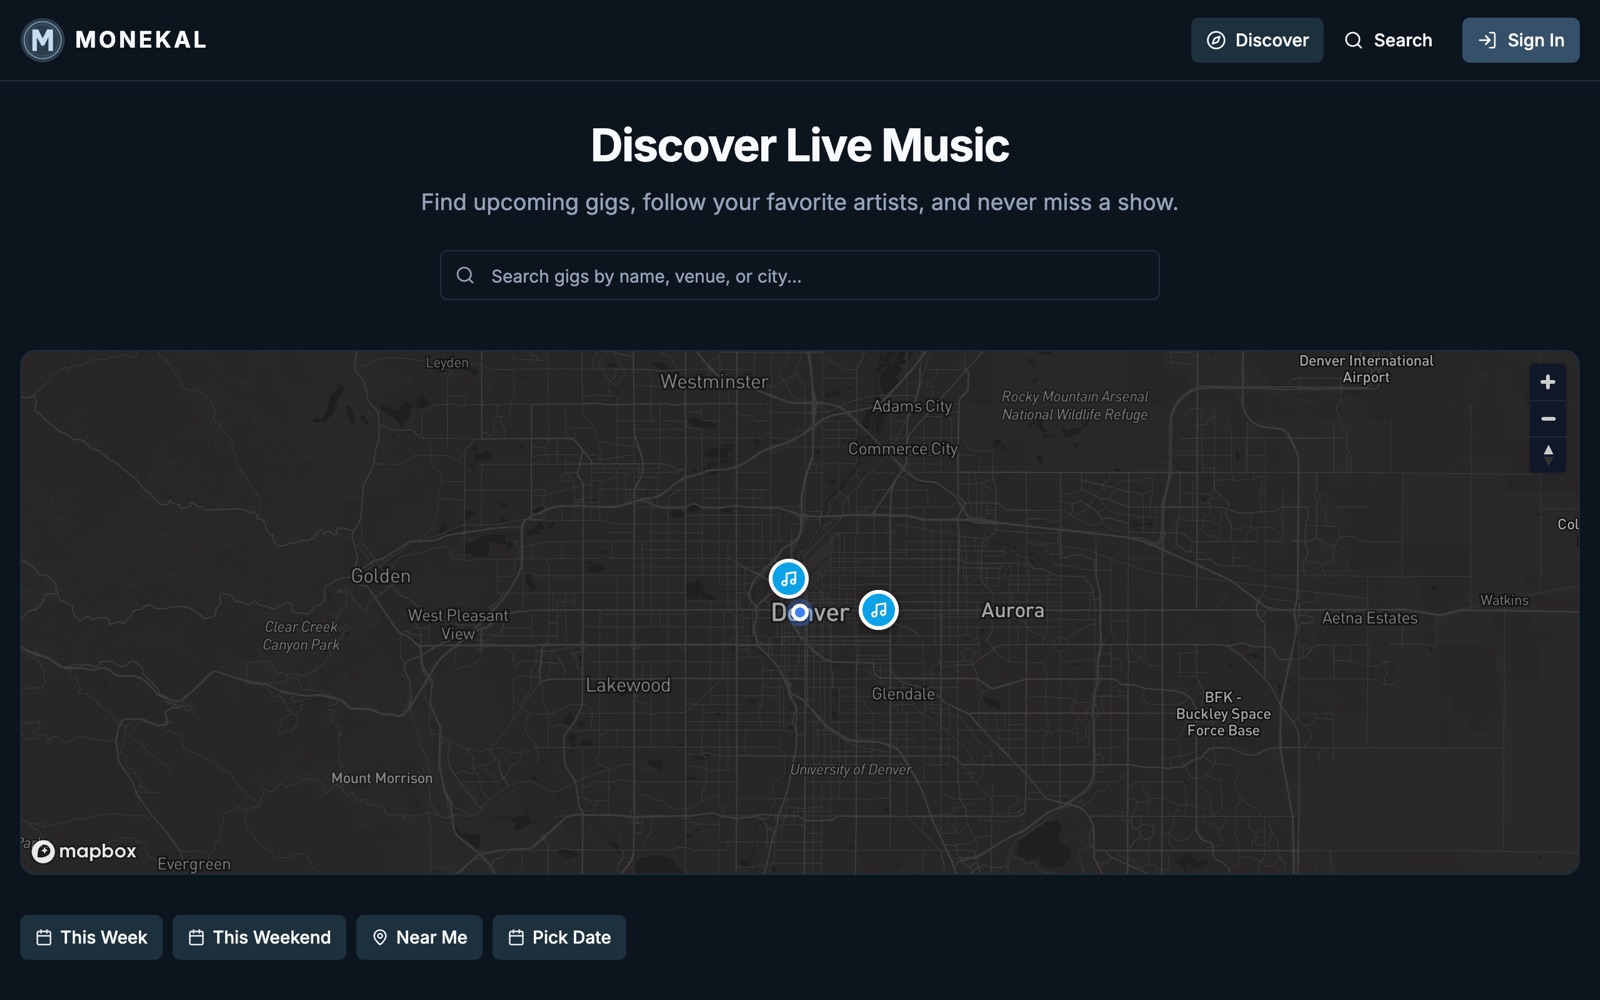Filter gigs by This Week
Viewport: 1600px width, 1000px height.
(x=91, y=937)
